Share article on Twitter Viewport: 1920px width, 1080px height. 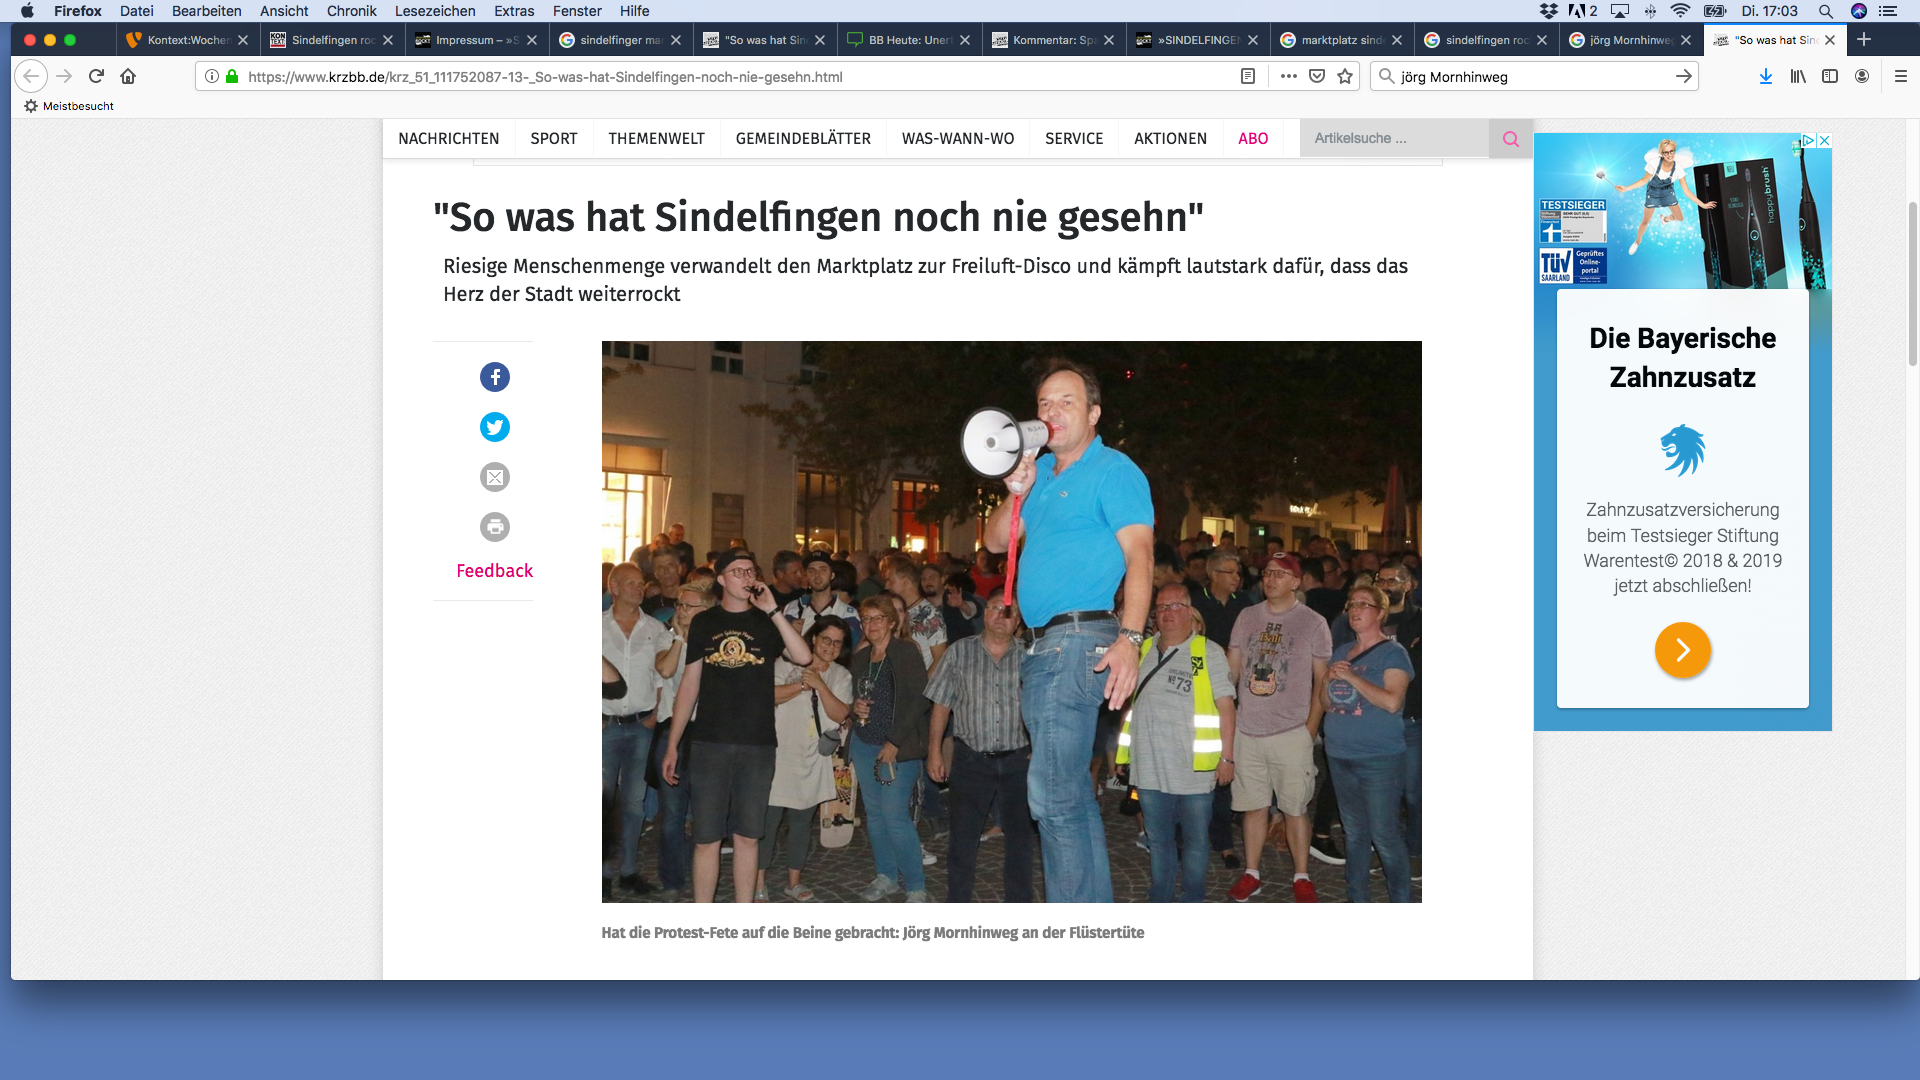pos(495,427)
